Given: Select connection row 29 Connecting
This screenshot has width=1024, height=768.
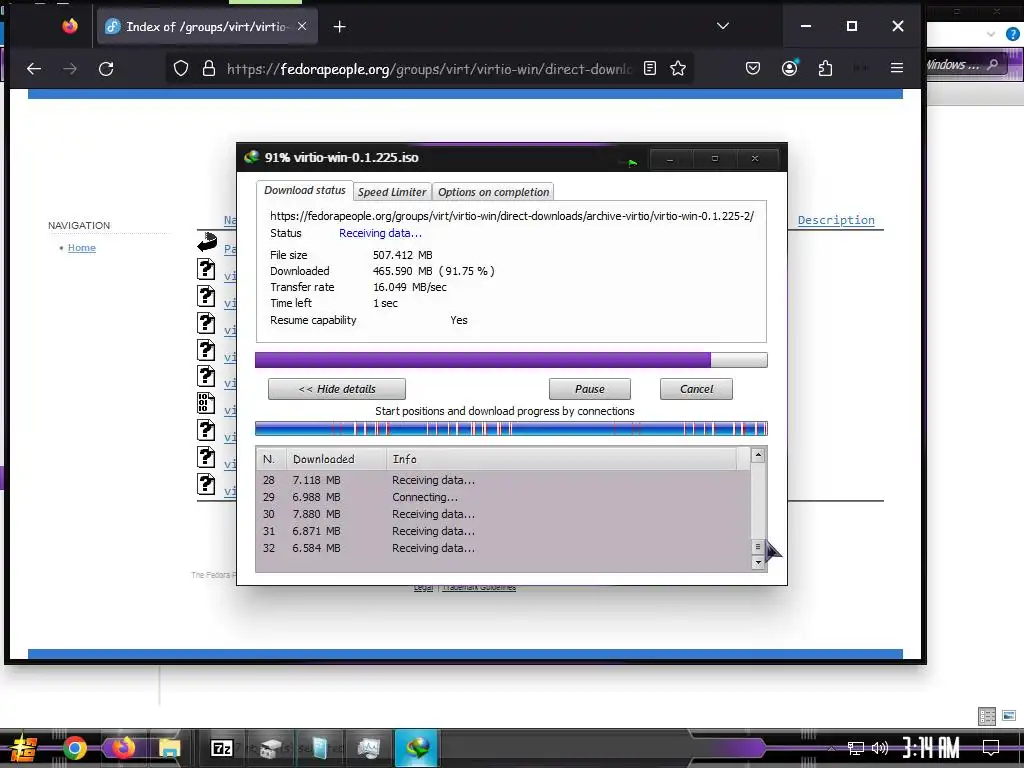Looking at the screenshot, I should coord(503,497).
